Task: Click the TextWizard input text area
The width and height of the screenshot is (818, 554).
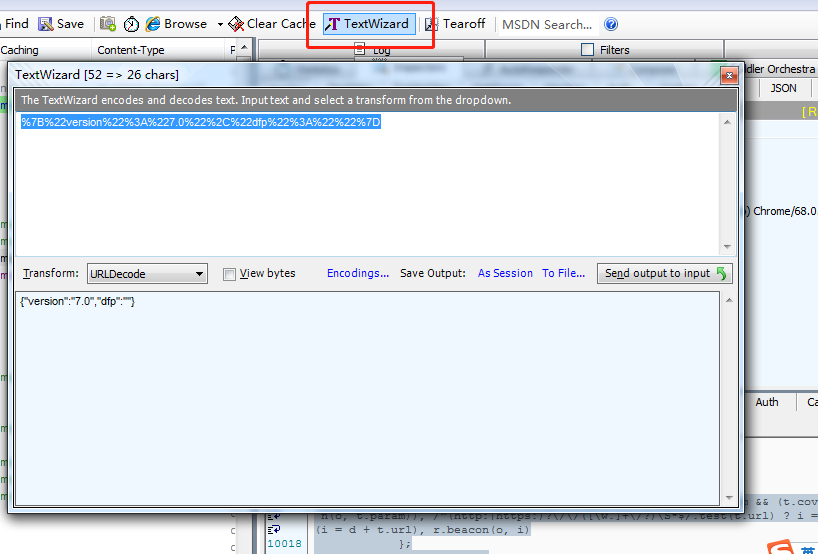Action: click(368, 184)
